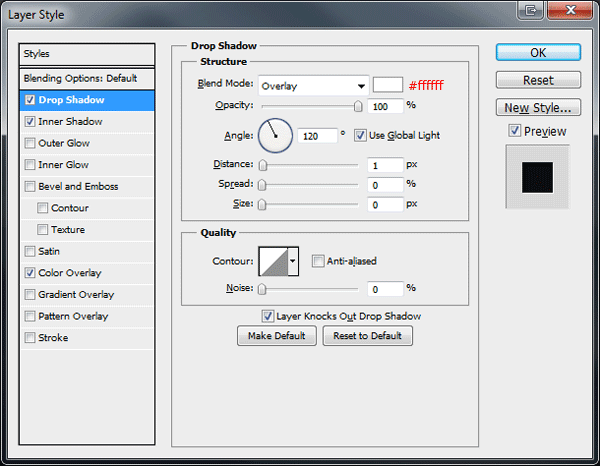The height and width of the screenshot is (466, 600).
Task: Toggle the Color Overlay checkbox
Action: pos(30,273)
